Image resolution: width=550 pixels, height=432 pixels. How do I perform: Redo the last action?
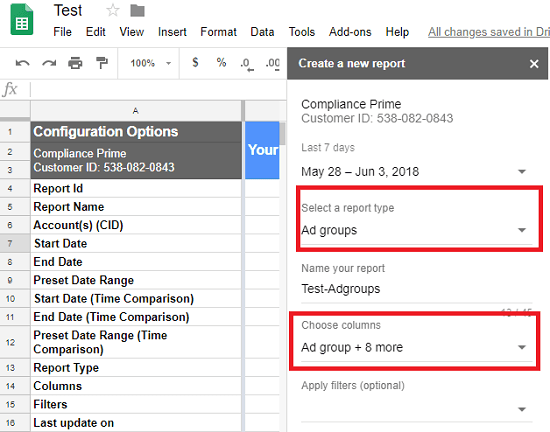(x=49, y=63)
